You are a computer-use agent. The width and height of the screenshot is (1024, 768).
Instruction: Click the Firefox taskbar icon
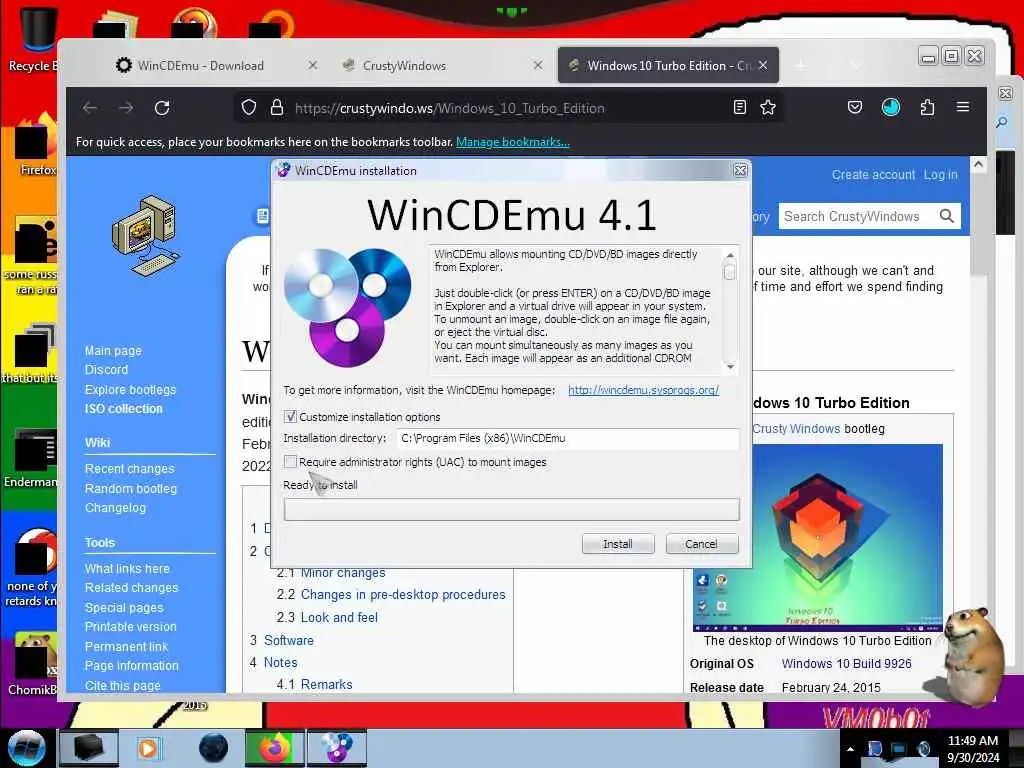click(275, 748)
